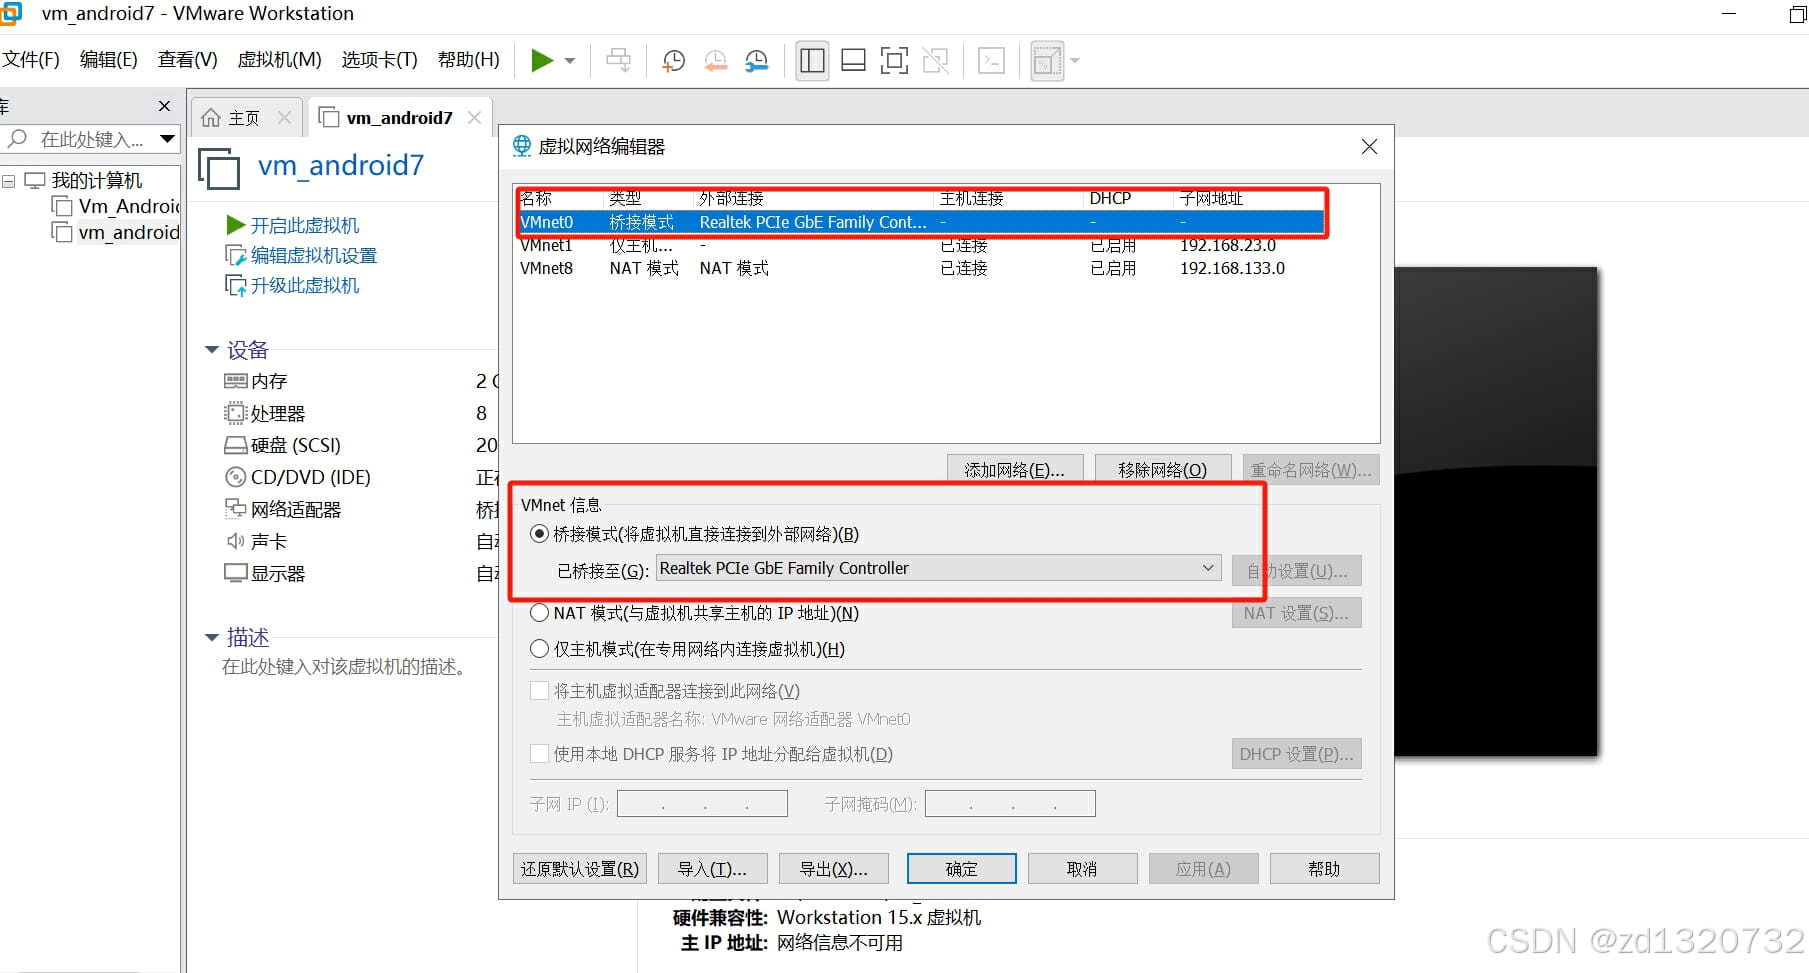This screenshot has height=973, width=1809.
Task: Open the 编辑(E) menu
Action: tap(108, 60)
